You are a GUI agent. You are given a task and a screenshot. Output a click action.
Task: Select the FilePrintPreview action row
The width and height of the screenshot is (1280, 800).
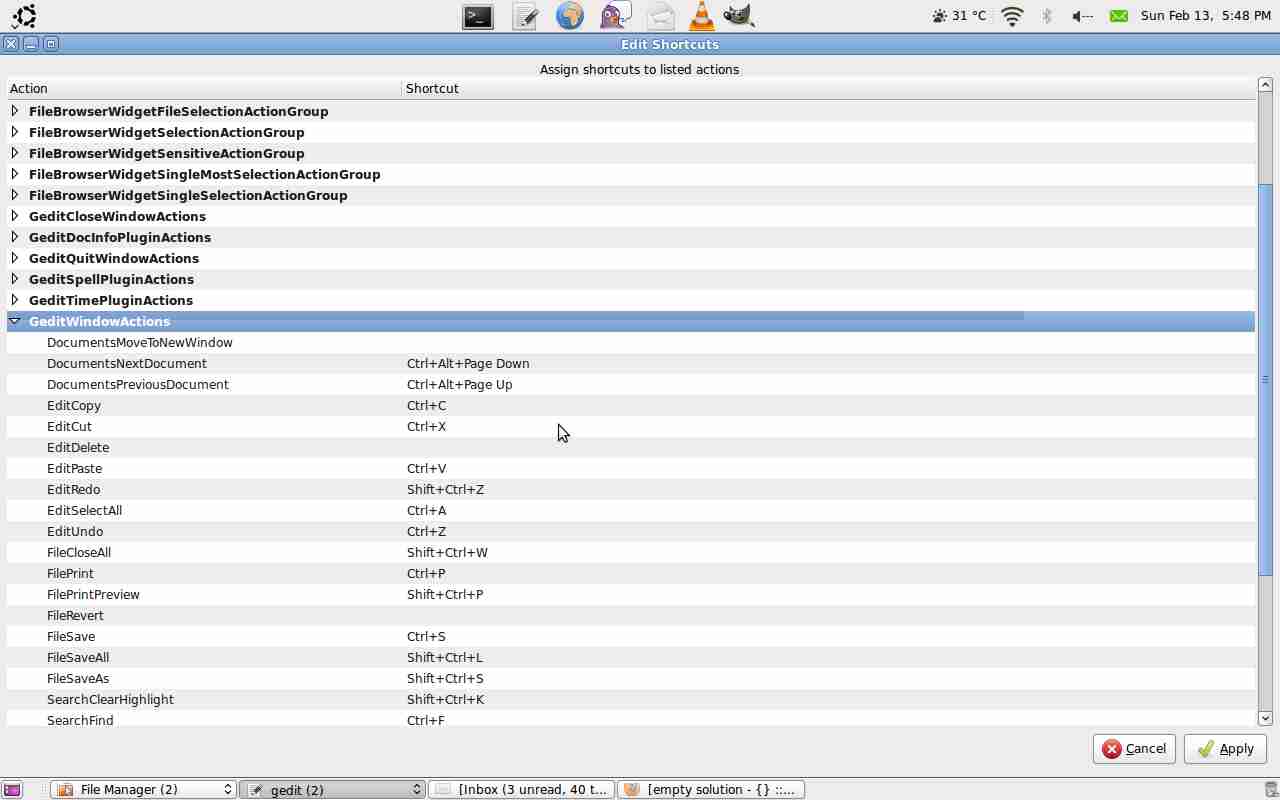pos(631,594)
